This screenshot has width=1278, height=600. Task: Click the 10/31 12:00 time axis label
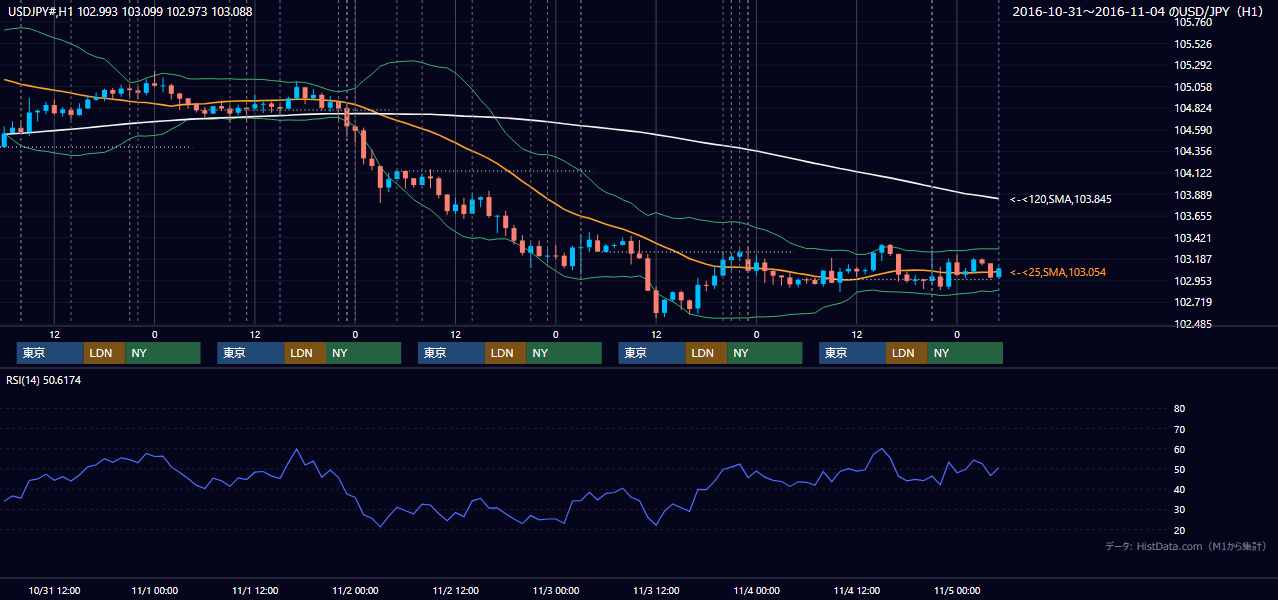[x=54, y=591]
